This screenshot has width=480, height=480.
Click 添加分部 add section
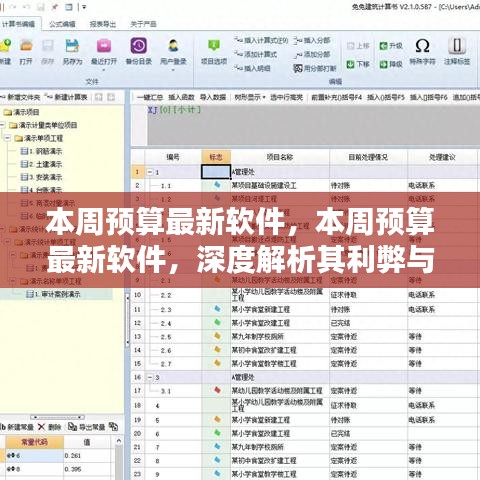coord(312,54)
